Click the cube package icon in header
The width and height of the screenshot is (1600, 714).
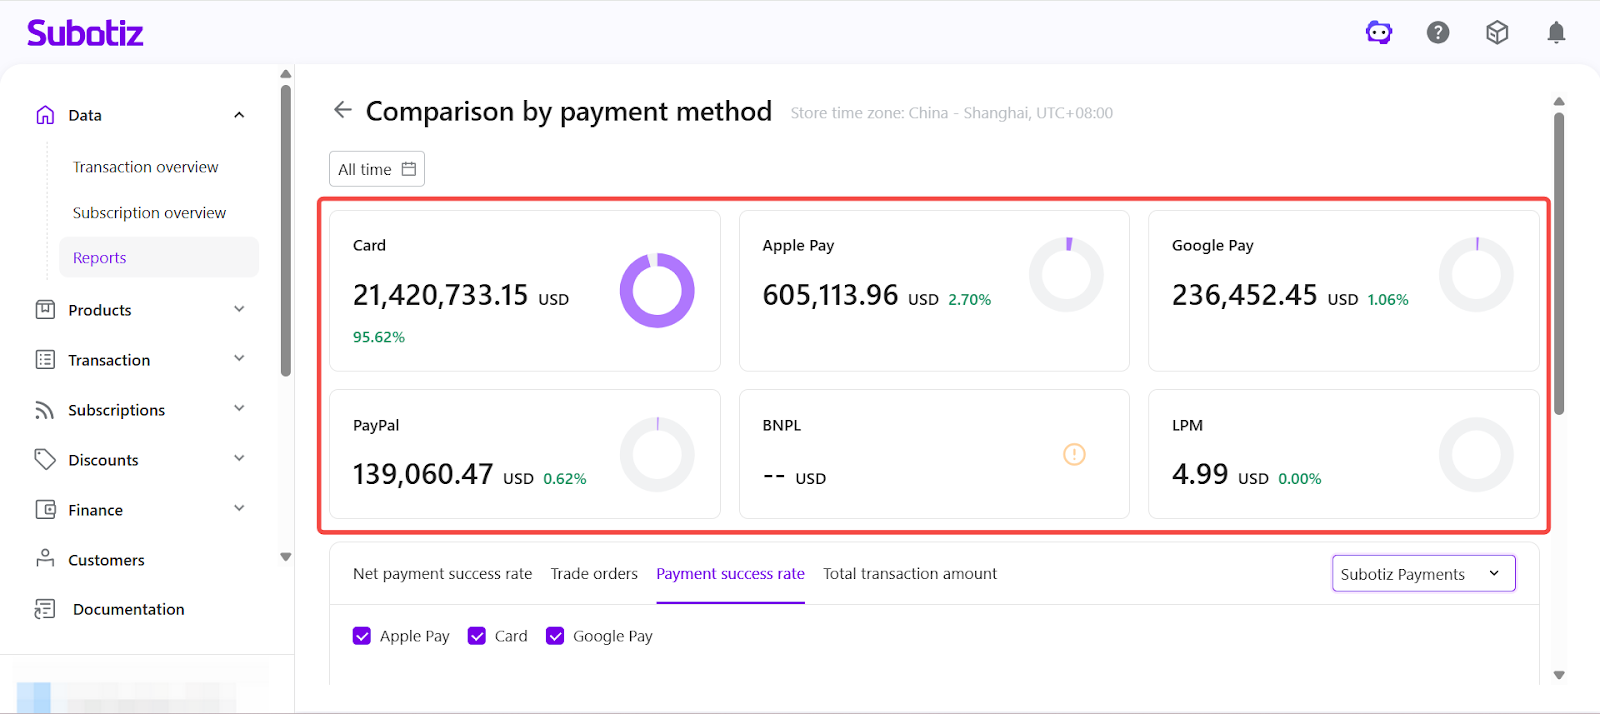(x=1497, y=33)
